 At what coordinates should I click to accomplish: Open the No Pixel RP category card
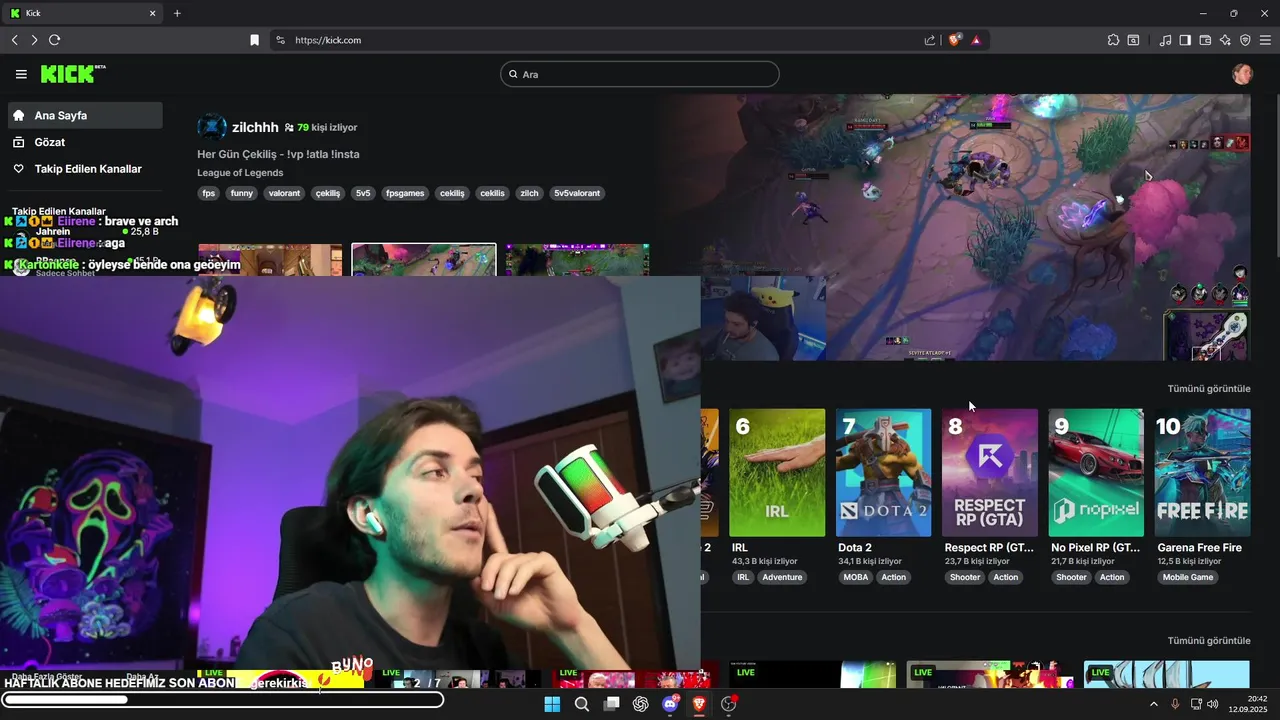(1096, 472)
